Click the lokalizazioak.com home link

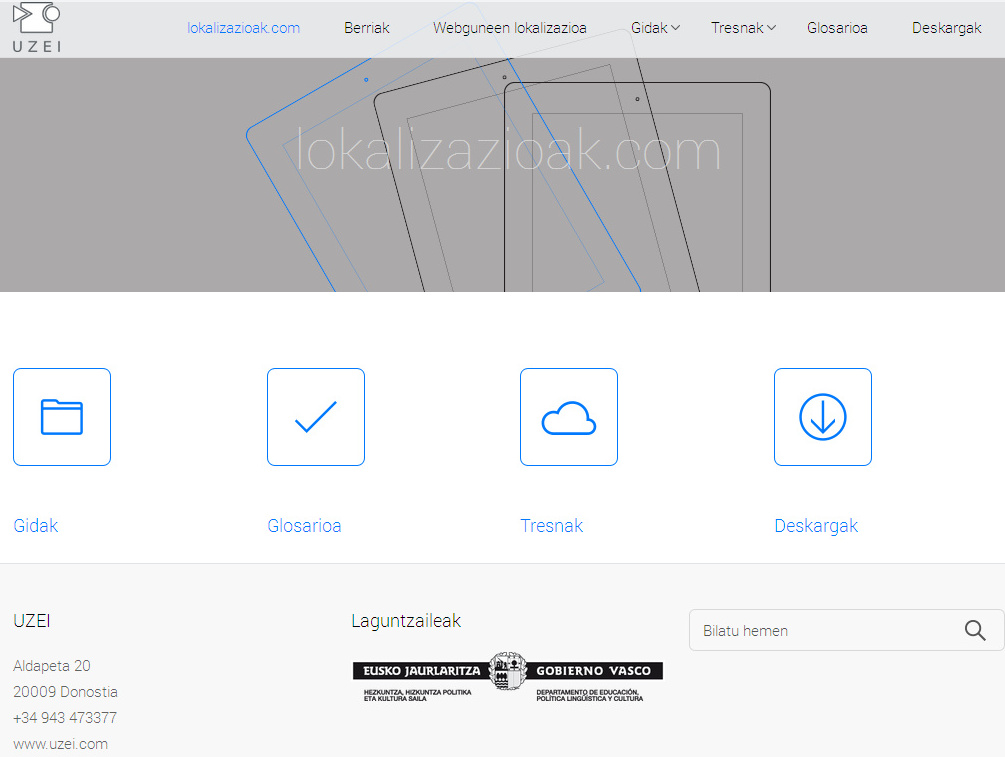pos(243,28)
